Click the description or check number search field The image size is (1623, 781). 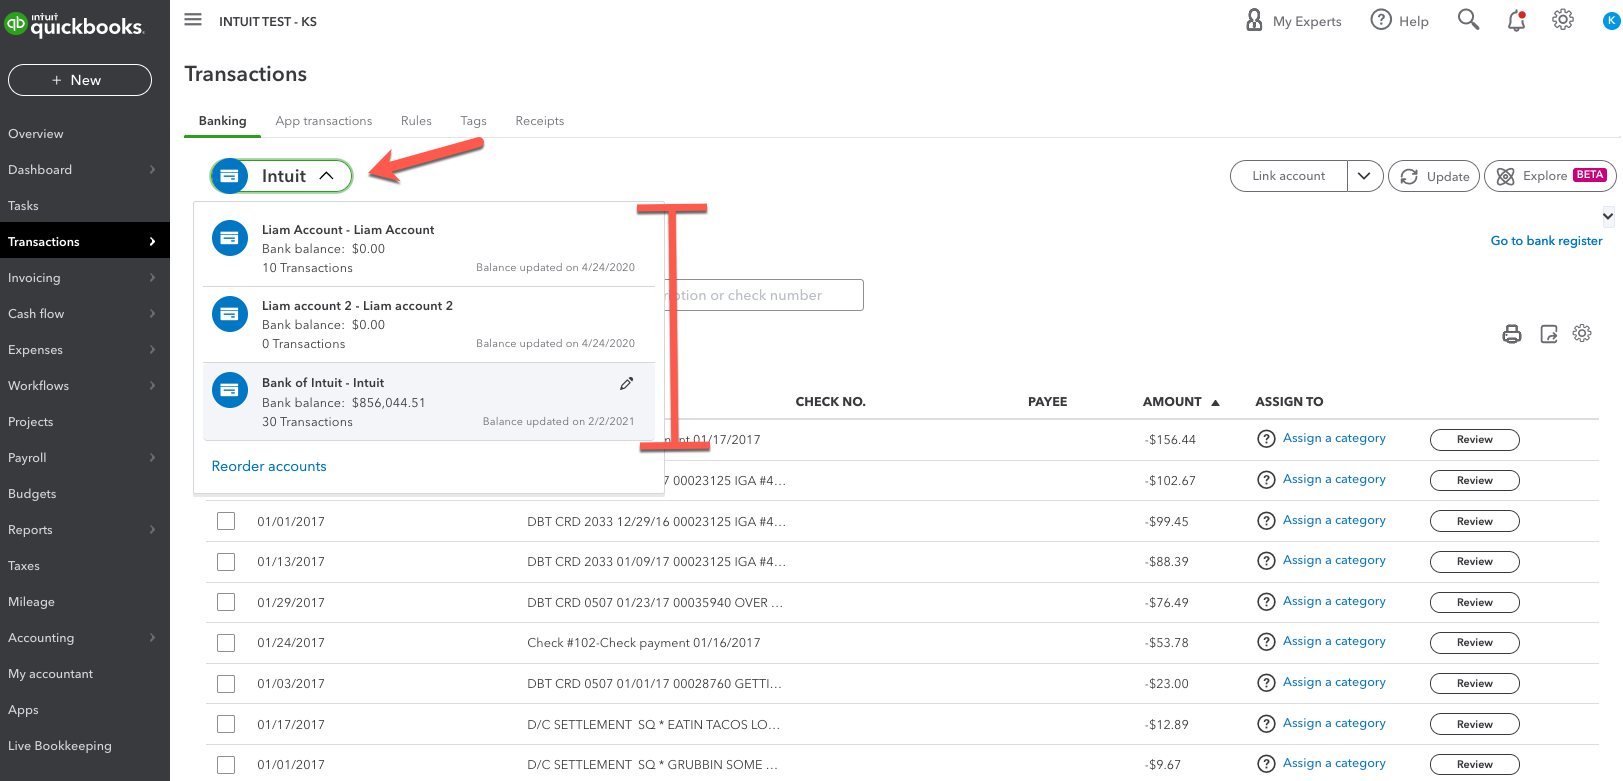click(764, 295)
